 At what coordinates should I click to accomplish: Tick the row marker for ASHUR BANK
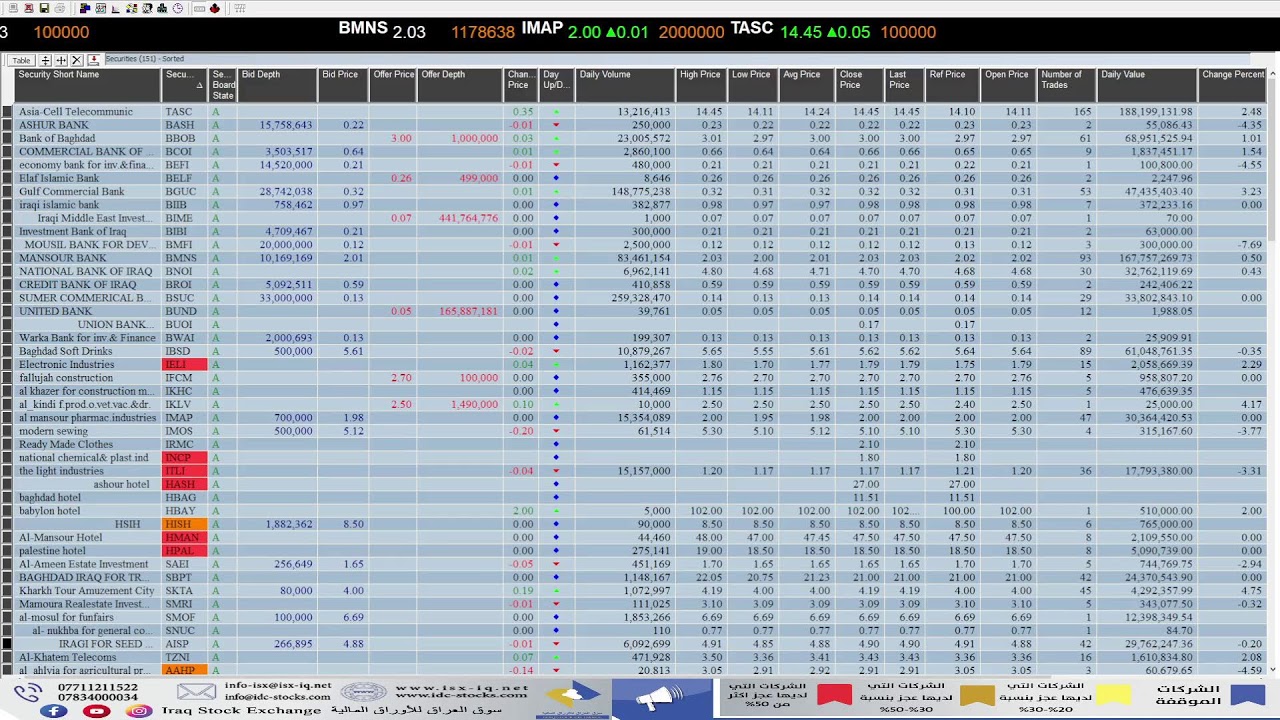[7, 125]
